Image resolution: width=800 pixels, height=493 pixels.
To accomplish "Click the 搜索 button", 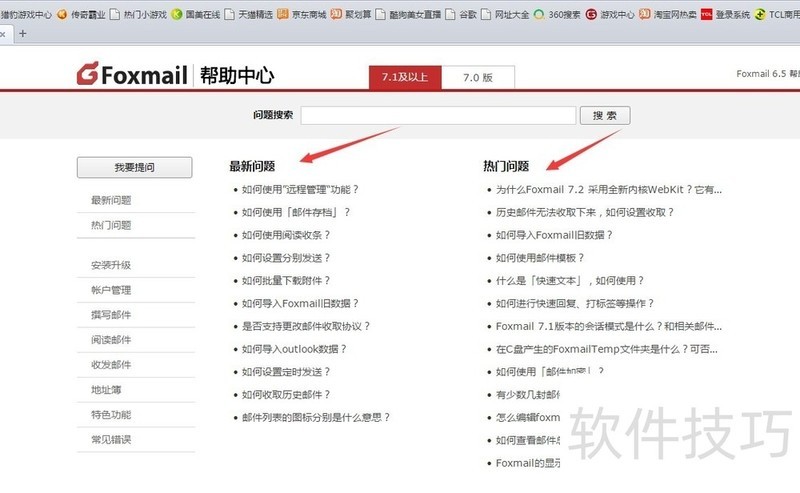I will coord(605,115).
